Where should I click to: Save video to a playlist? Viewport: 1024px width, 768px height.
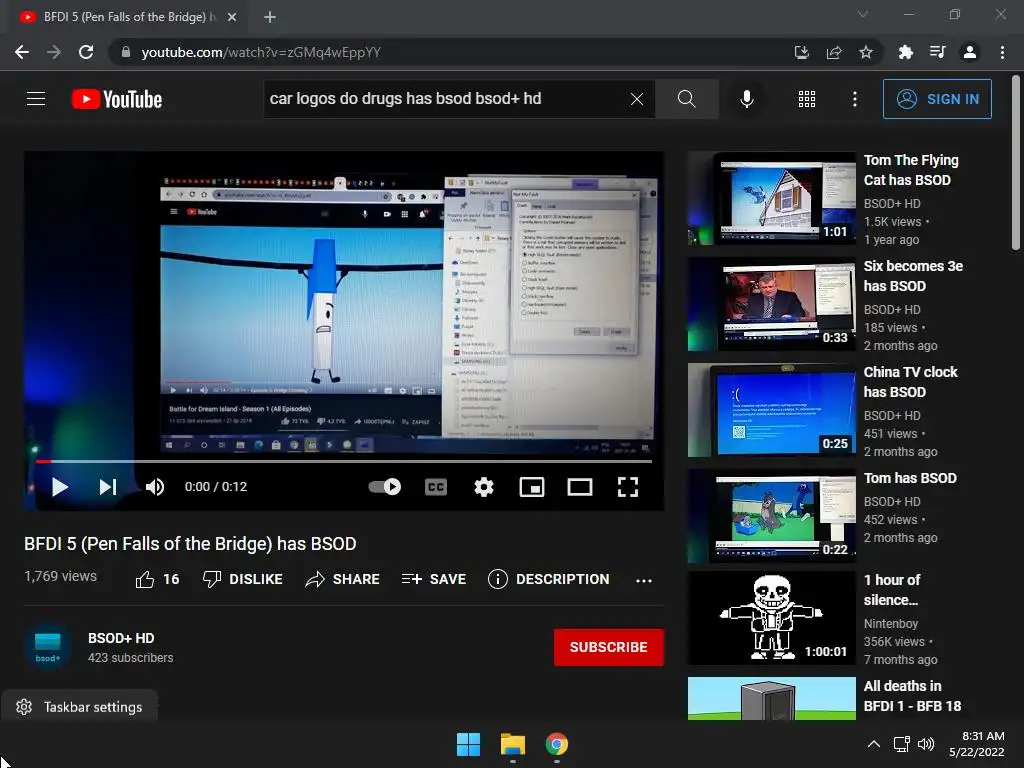434,579
